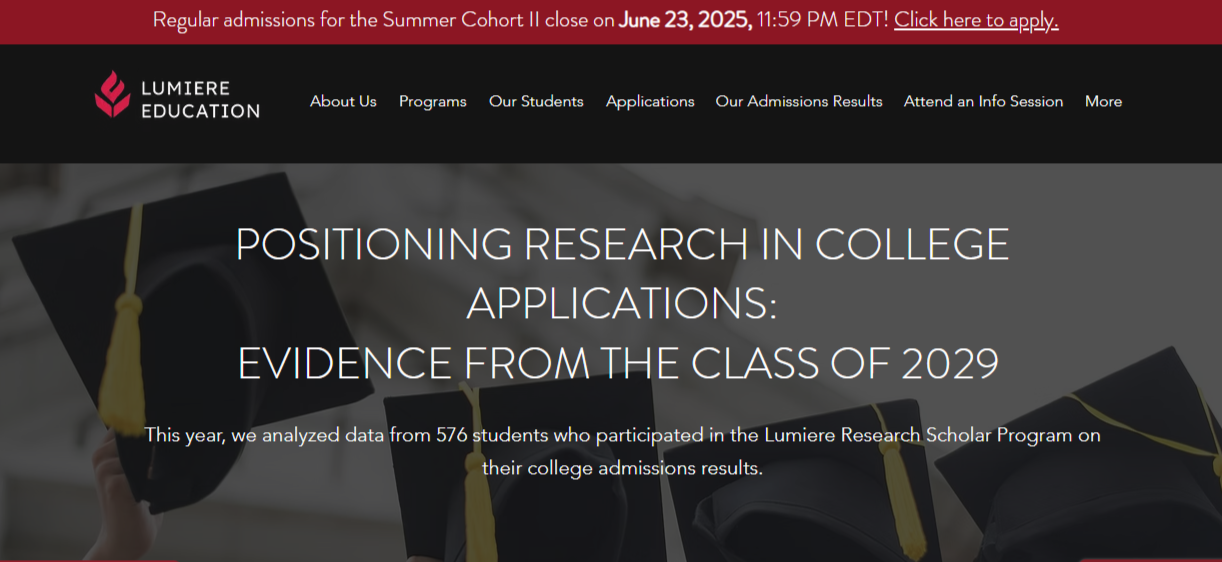
Task: Select Applications in the navigation bar
Action: pyautogui.click(x=650, y=101)
